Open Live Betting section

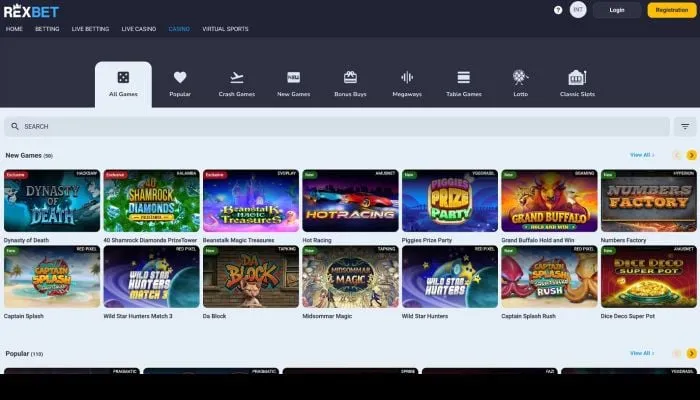[91, 29]
